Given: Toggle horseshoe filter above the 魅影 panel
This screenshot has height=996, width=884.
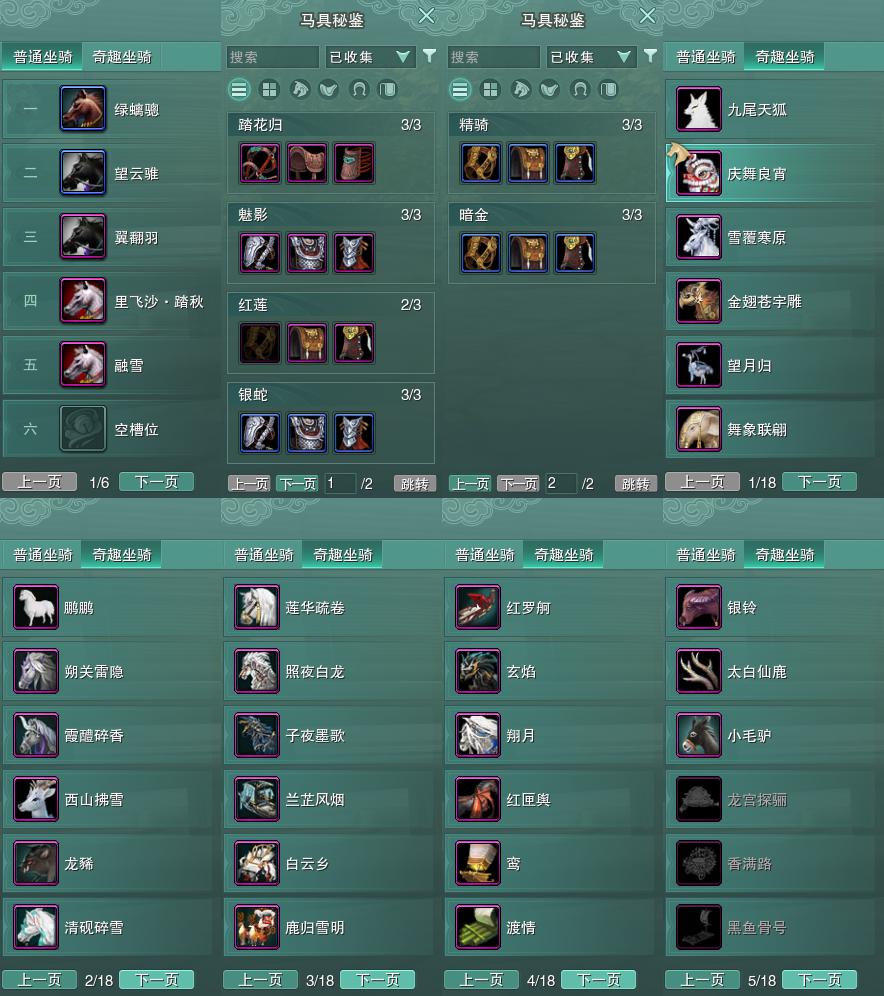Looking at the screenshot, I should [359, 90].
